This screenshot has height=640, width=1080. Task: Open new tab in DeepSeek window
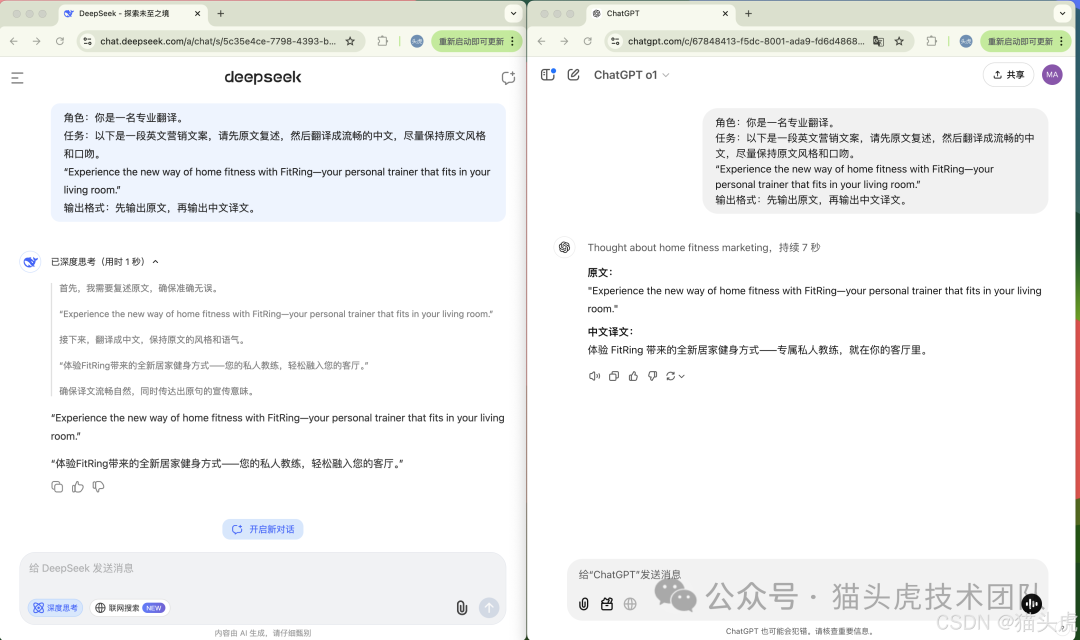pyautogui.click(x=220, y=13)
